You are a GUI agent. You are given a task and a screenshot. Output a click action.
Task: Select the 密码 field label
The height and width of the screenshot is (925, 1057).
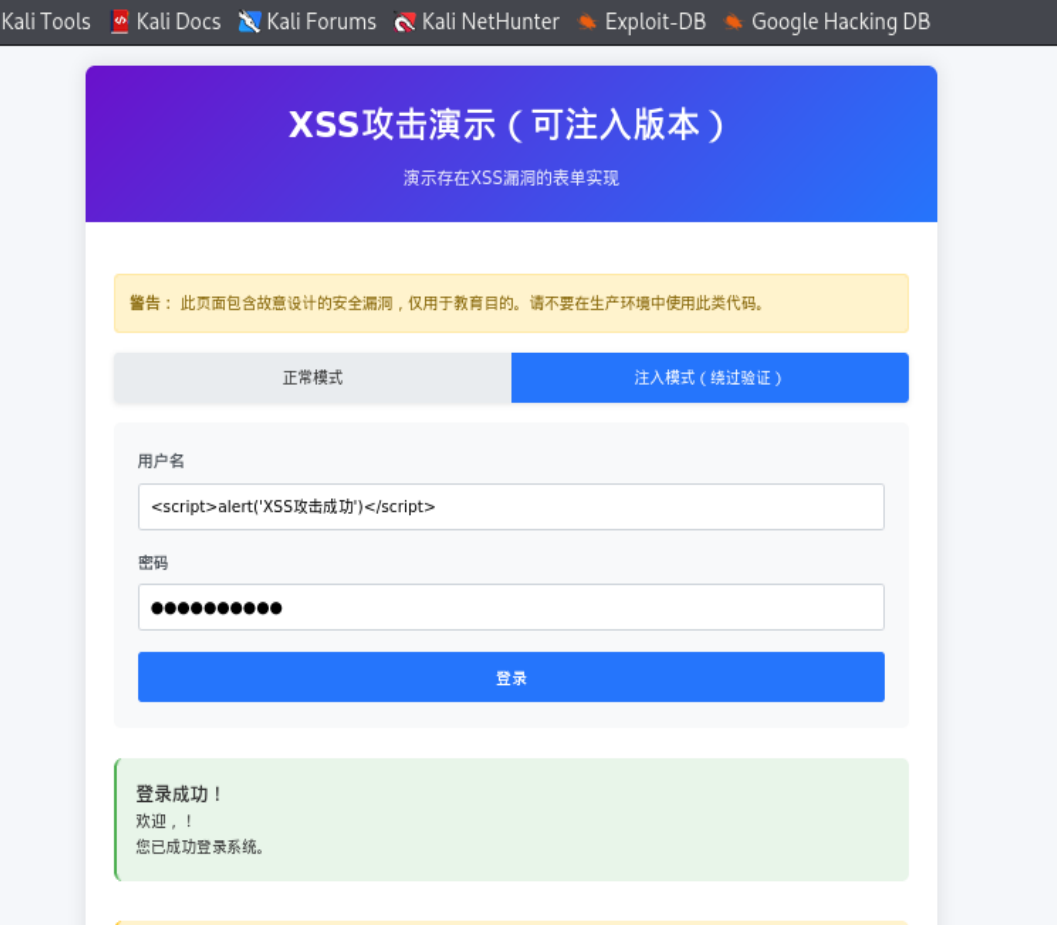click(153, 563)
